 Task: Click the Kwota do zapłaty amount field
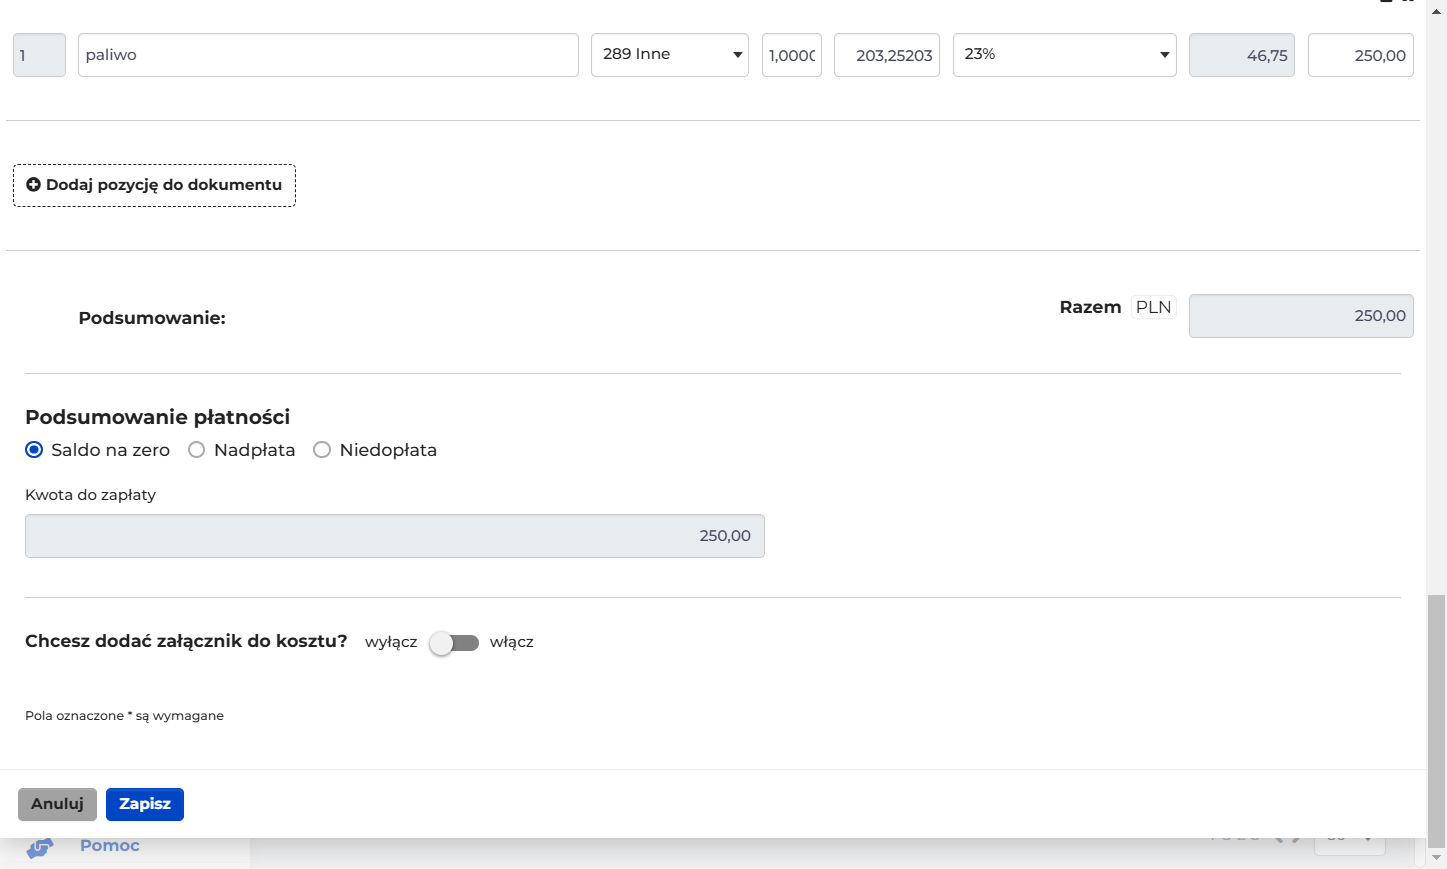395,536
